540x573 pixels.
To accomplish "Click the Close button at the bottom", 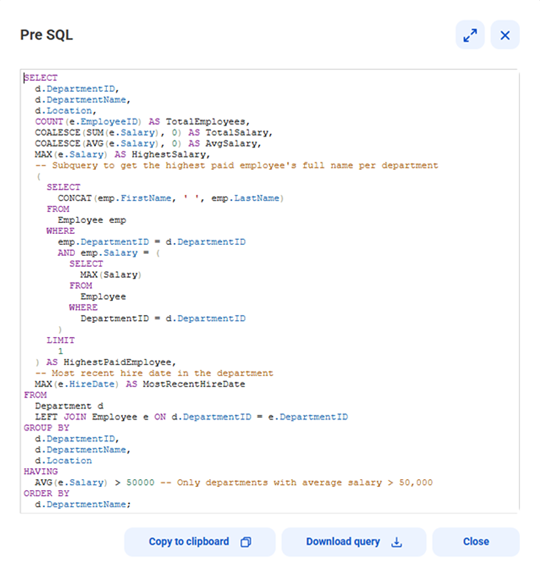I will [x=476, y=542].
